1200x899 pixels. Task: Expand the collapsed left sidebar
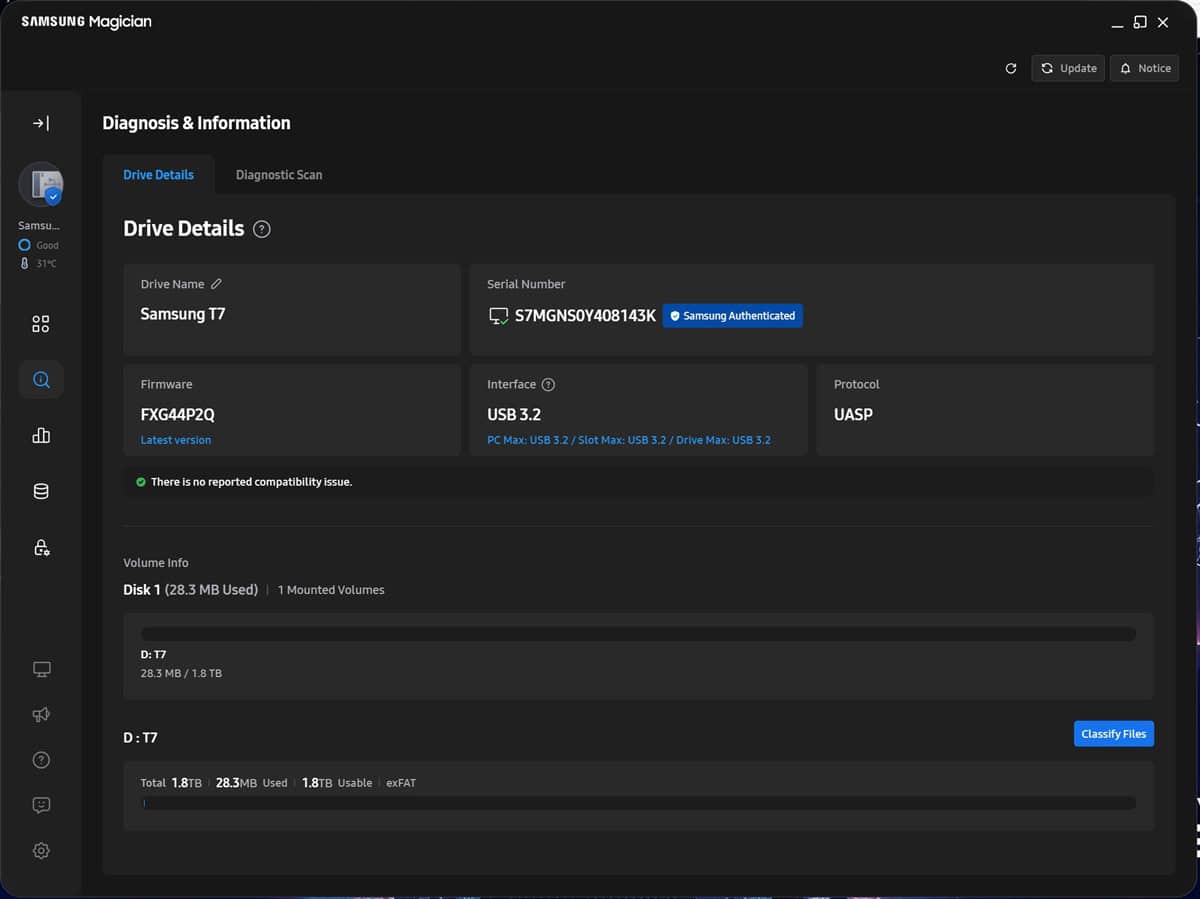pyautogui.click(x=41, y=123)
